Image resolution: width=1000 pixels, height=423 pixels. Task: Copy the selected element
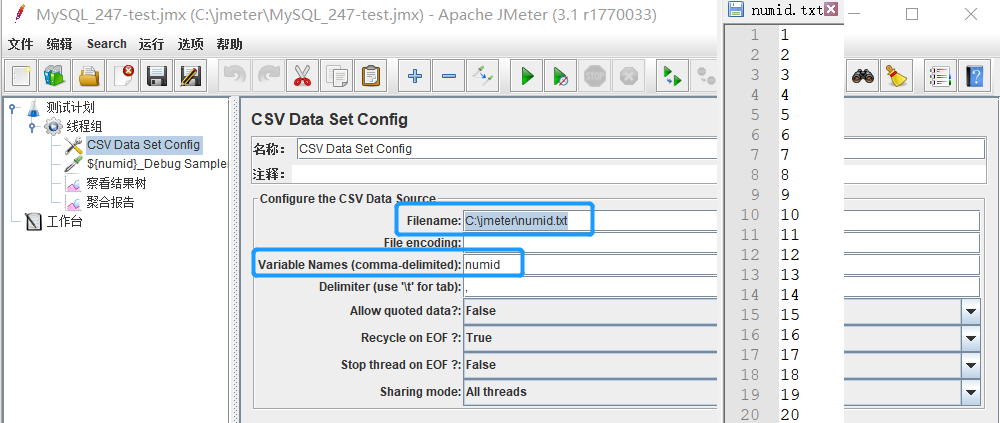click(336, 77)
